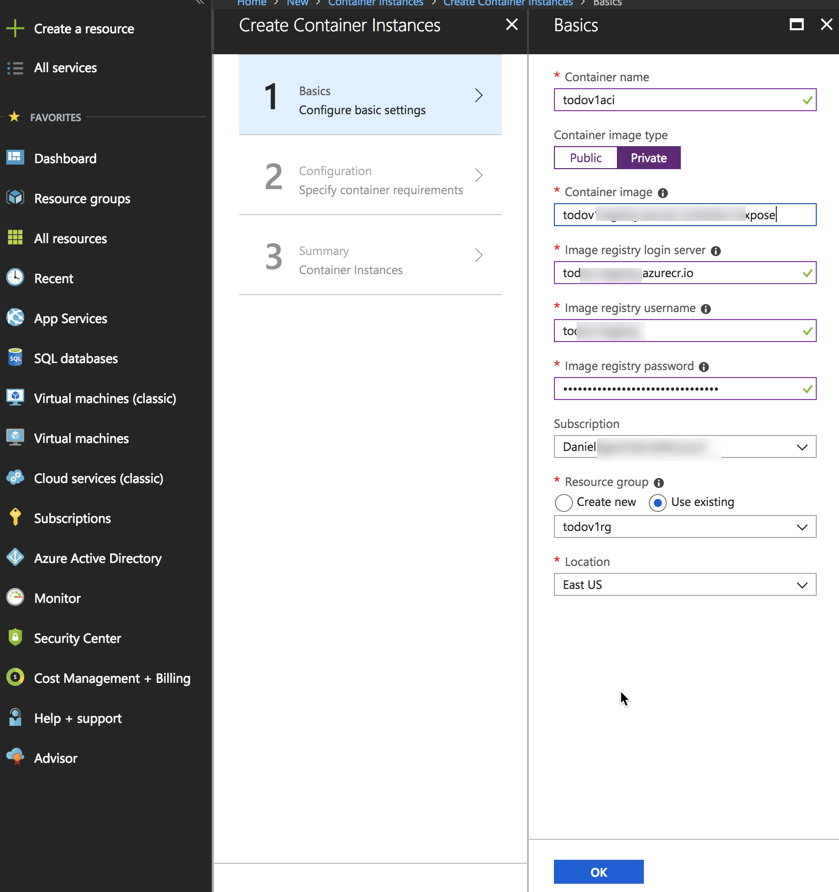The image size is (839, 892).
Task: Open the East US Location dropdown
Action: click(x=685, y=585)
